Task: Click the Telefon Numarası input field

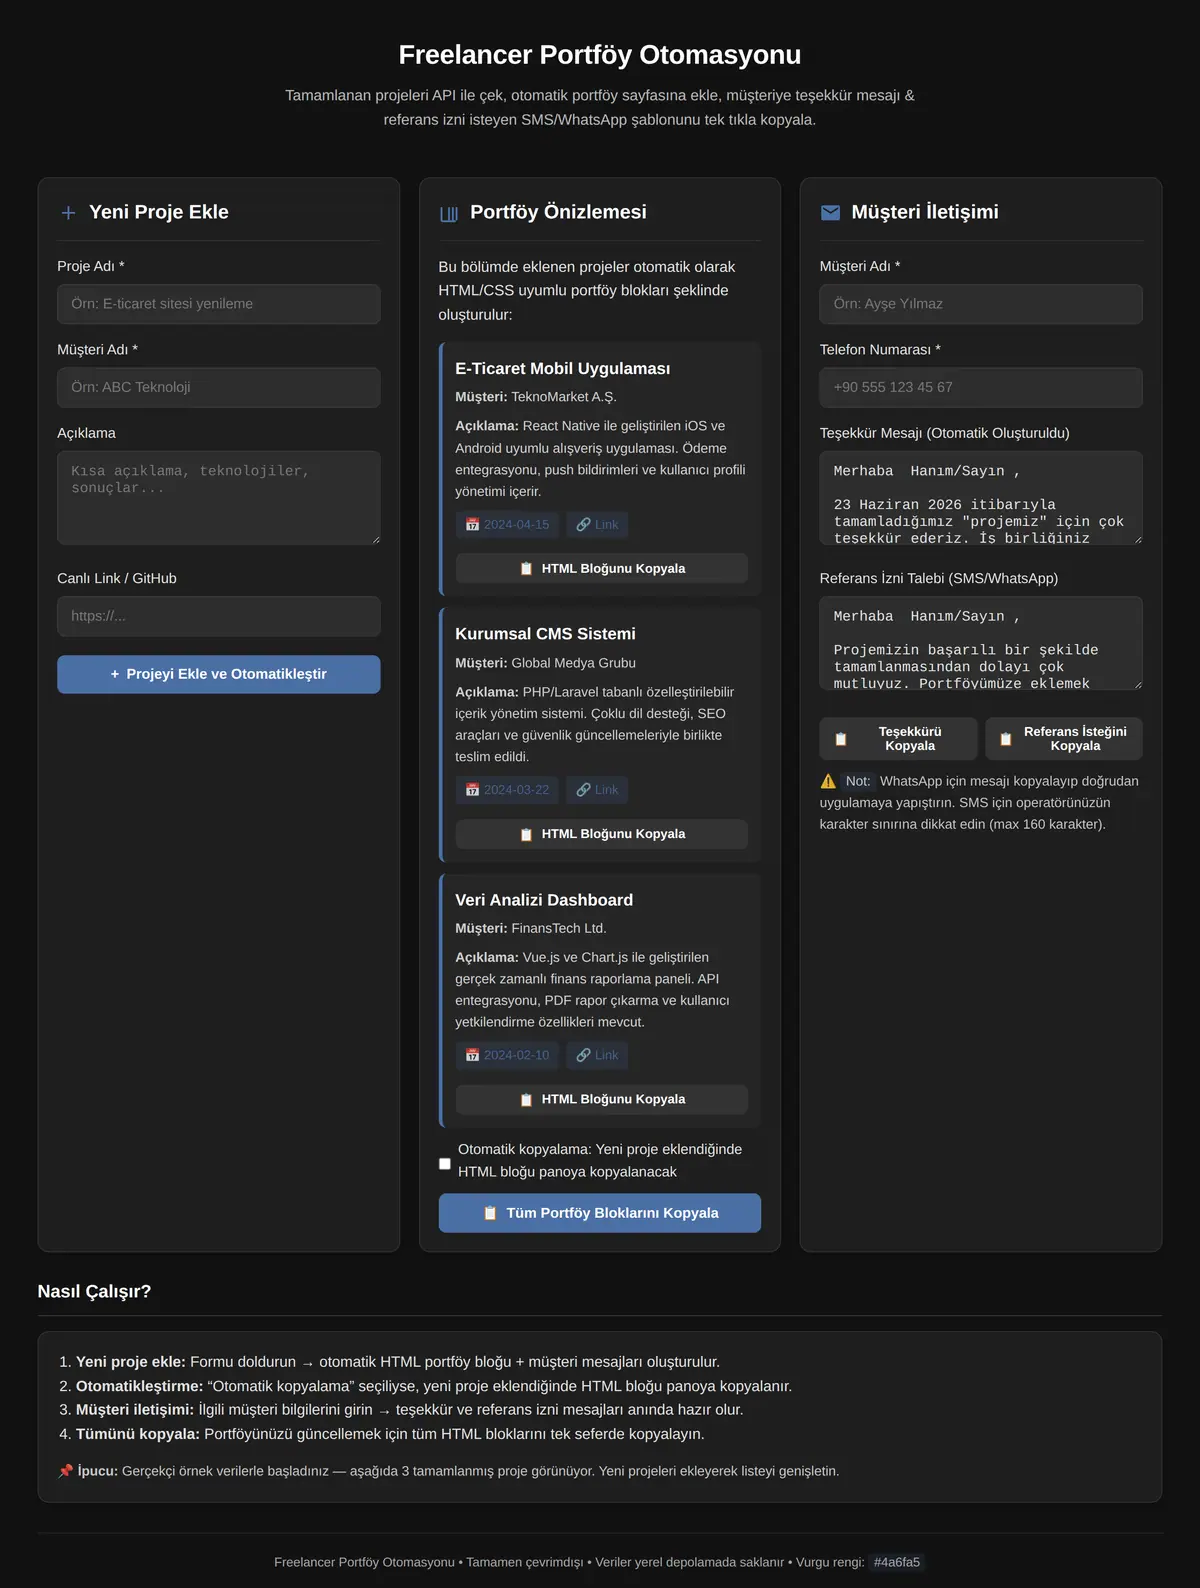Action: click(981, 387)
